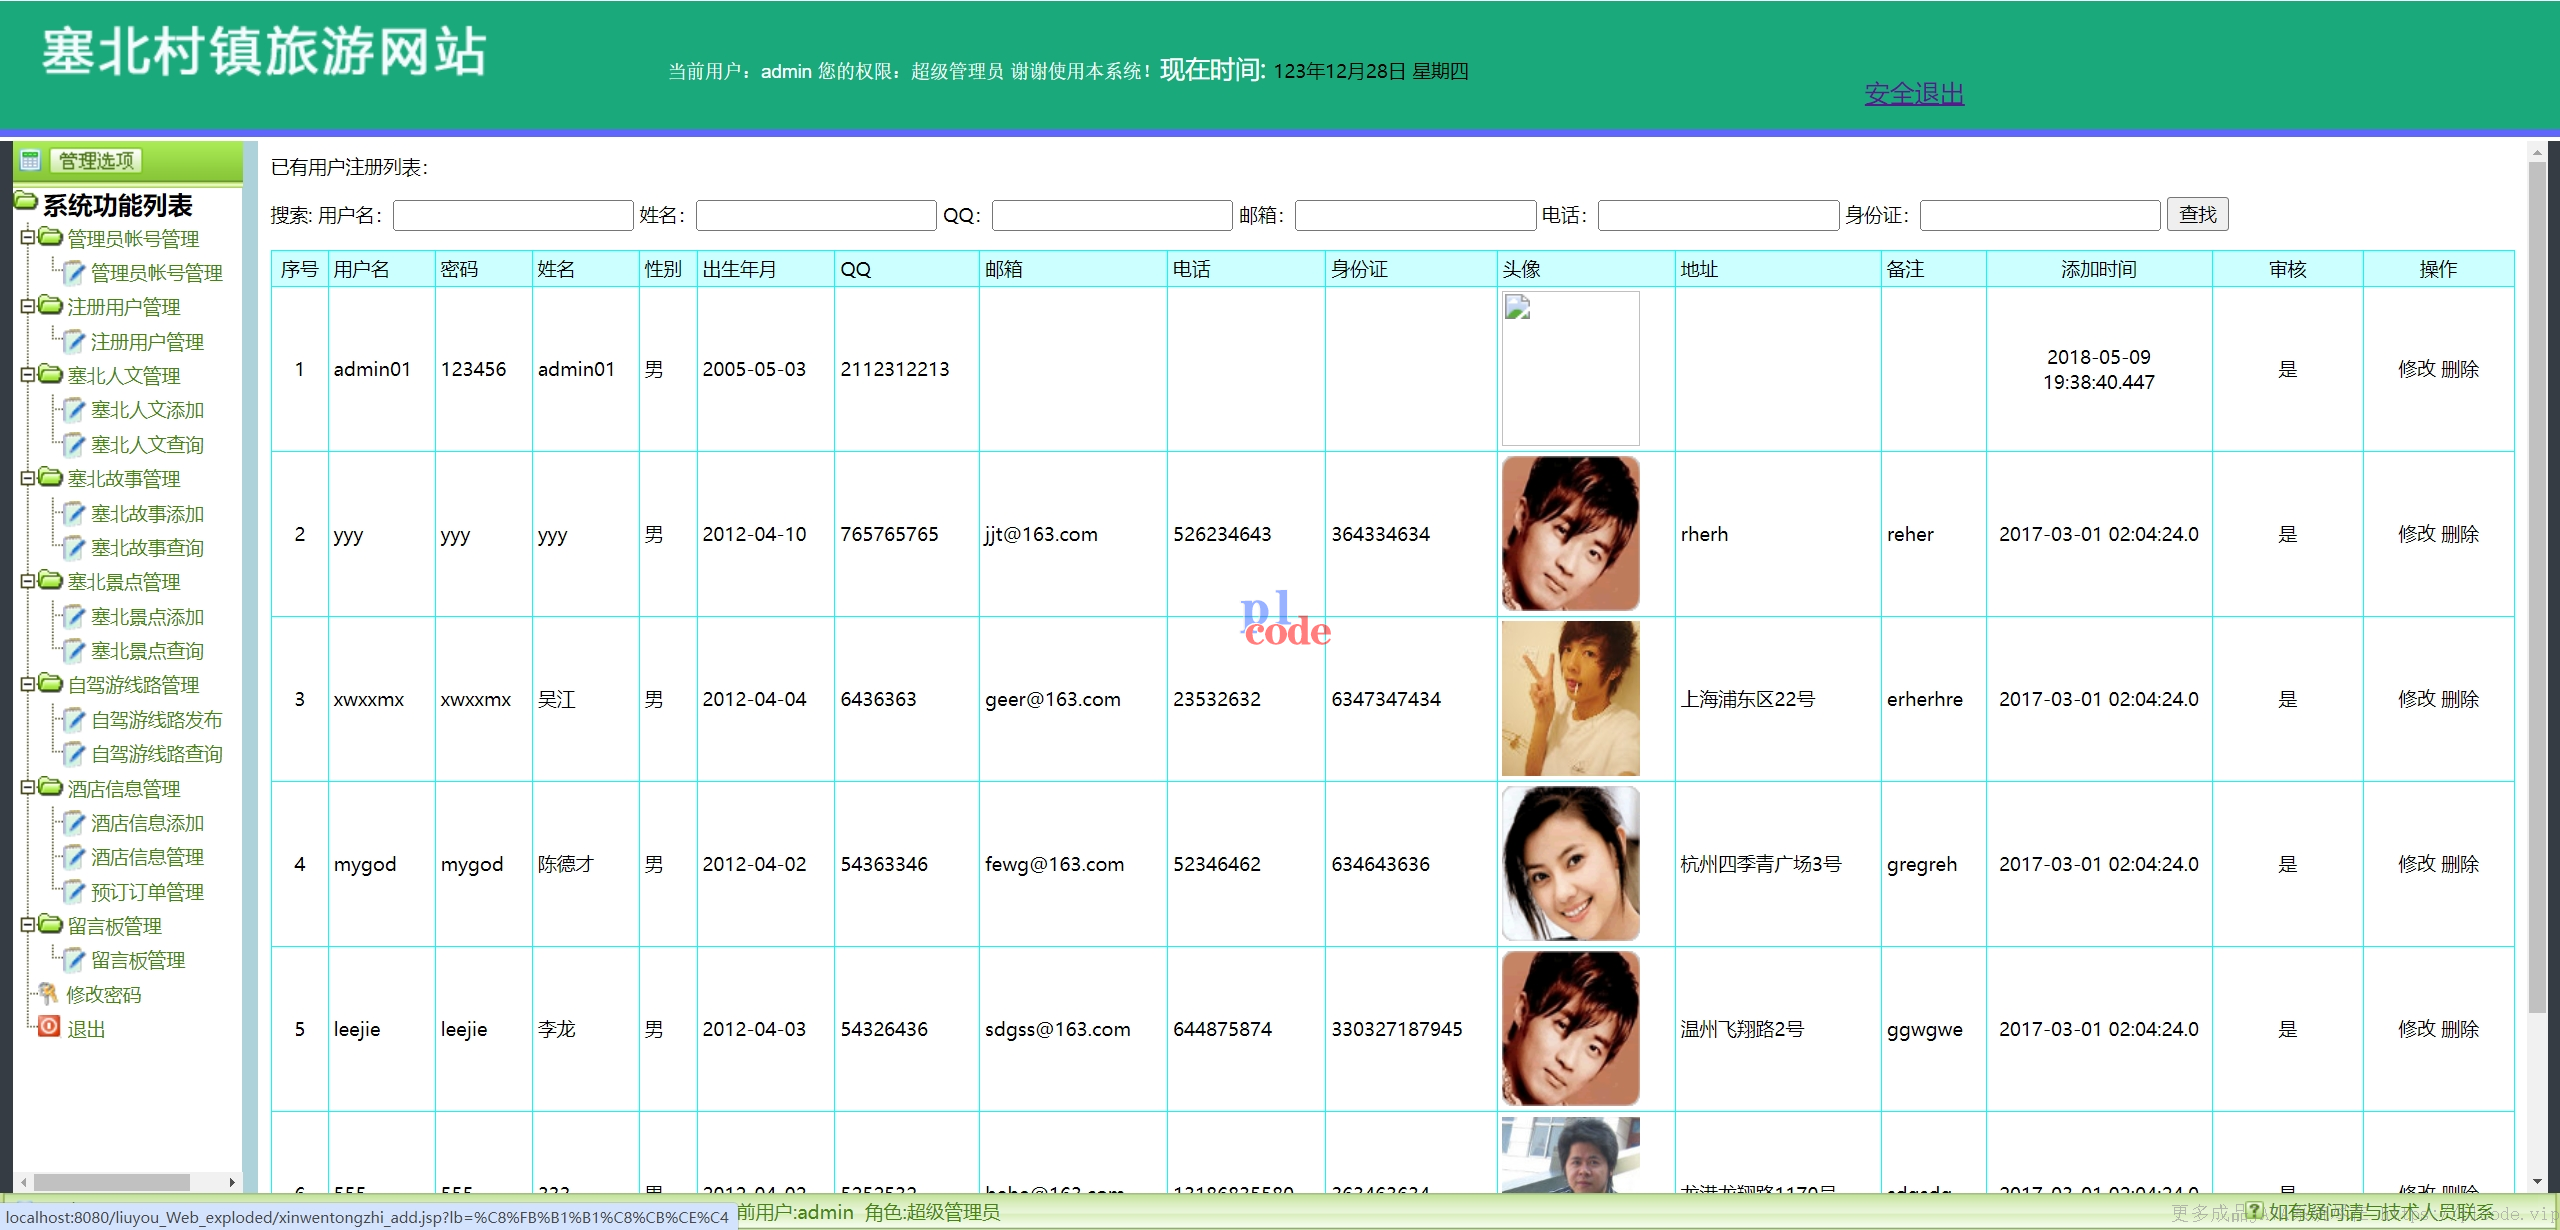Click the edit icon beside 酒店信息添加
This screenshot has height=1230, width=2560.
[x=74, y=822]
